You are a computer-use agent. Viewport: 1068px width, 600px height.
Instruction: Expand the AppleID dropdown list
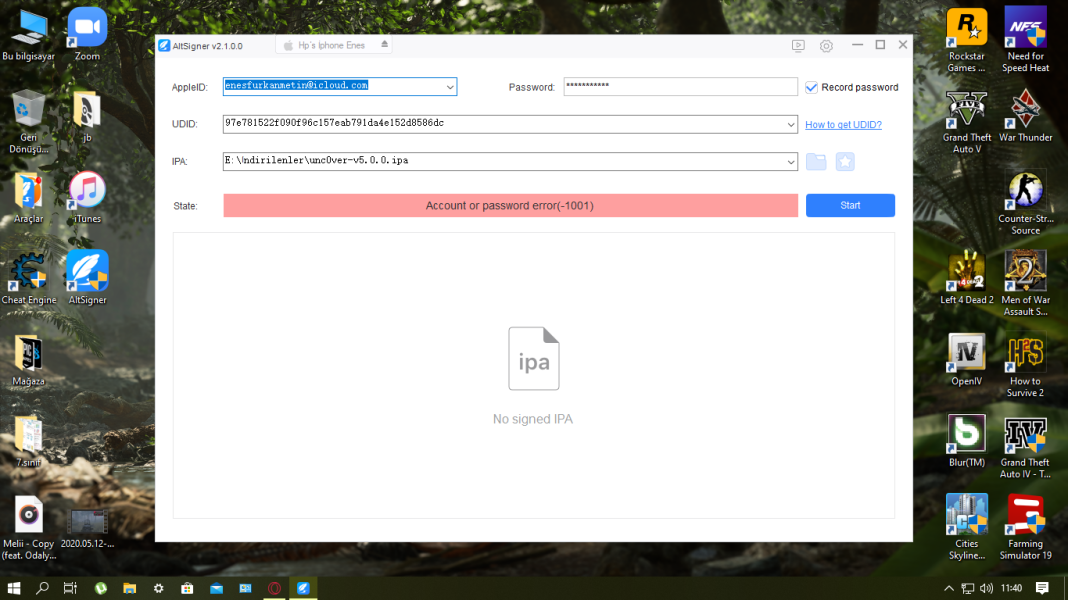pyautogui.click(x=449, y=87)
